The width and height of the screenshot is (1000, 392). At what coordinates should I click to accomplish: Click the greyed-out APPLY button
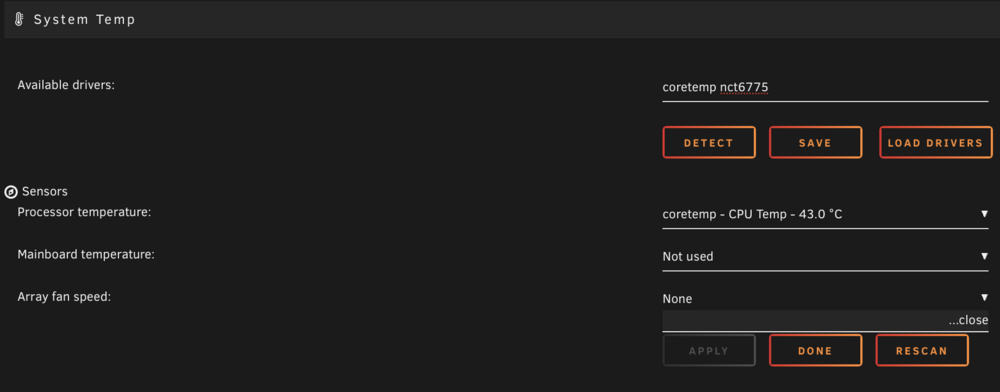[x=709, y=351]
